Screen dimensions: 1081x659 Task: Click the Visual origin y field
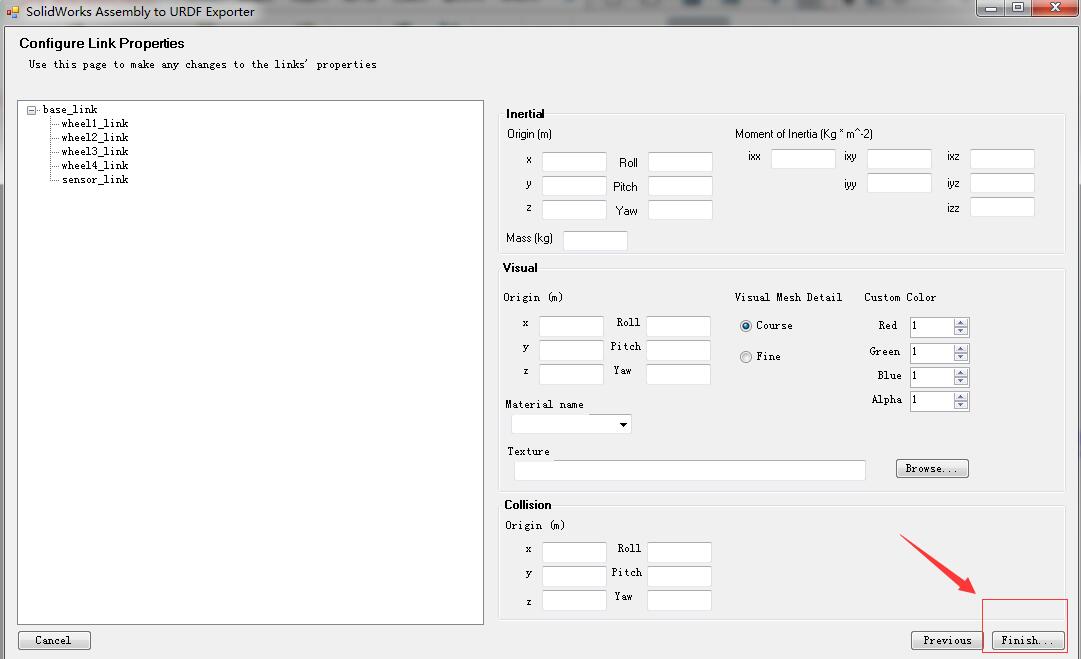(572, 350)
